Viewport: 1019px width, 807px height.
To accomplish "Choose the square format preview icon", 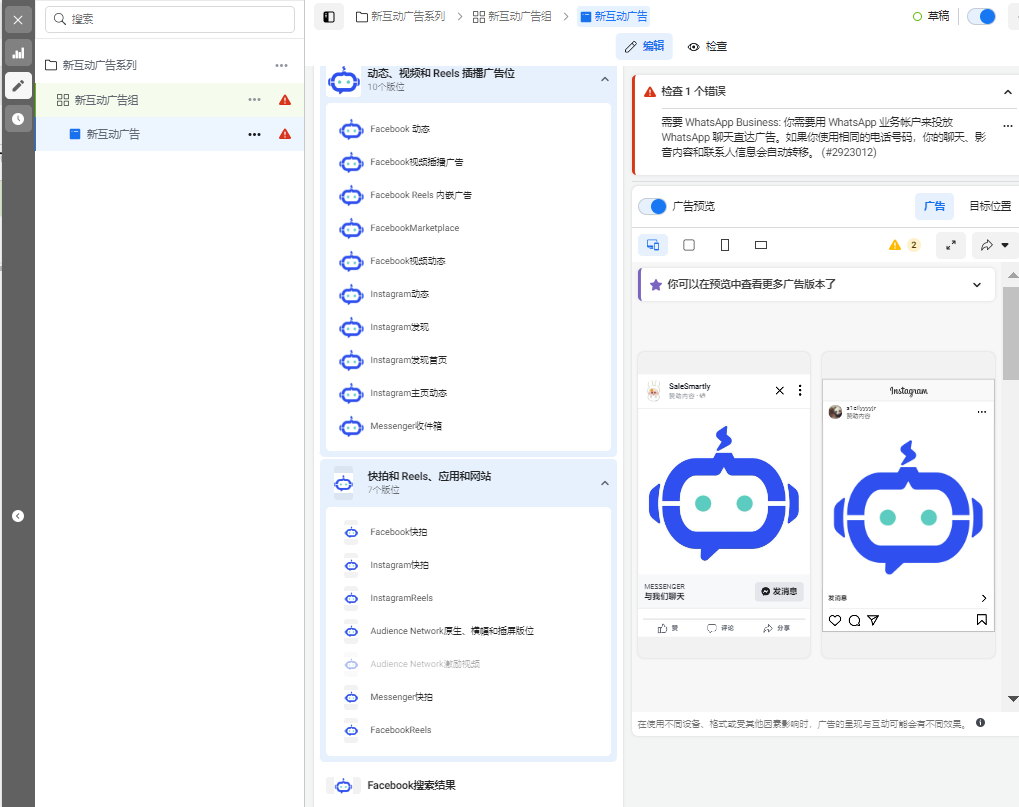I will 689,245.
